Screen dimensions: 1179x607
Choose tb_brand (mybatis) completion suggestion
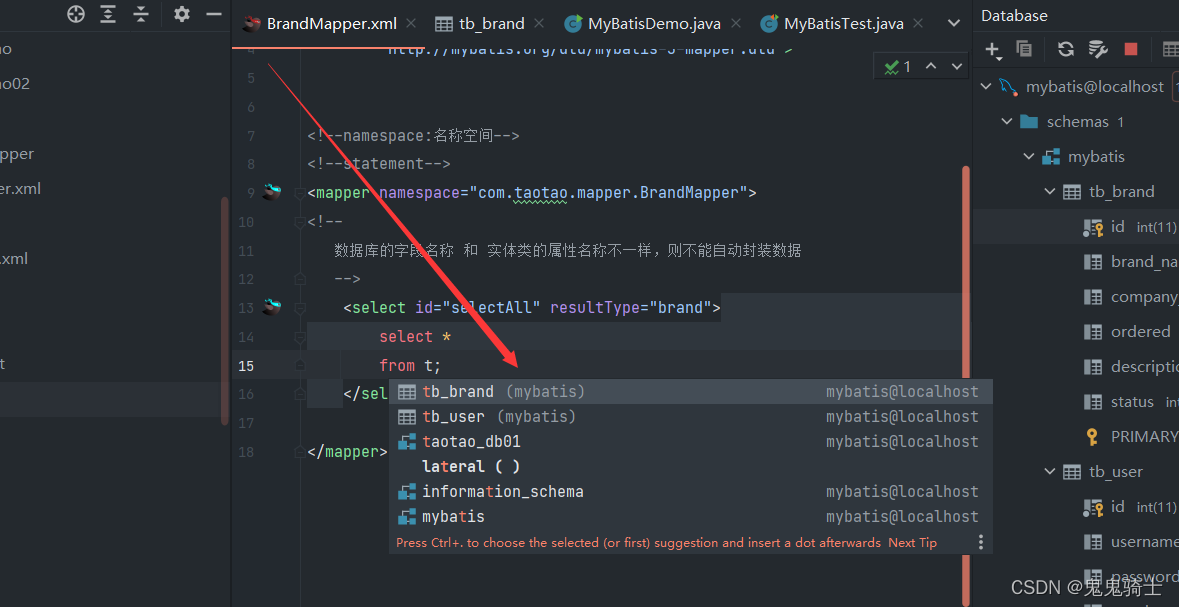690,391
